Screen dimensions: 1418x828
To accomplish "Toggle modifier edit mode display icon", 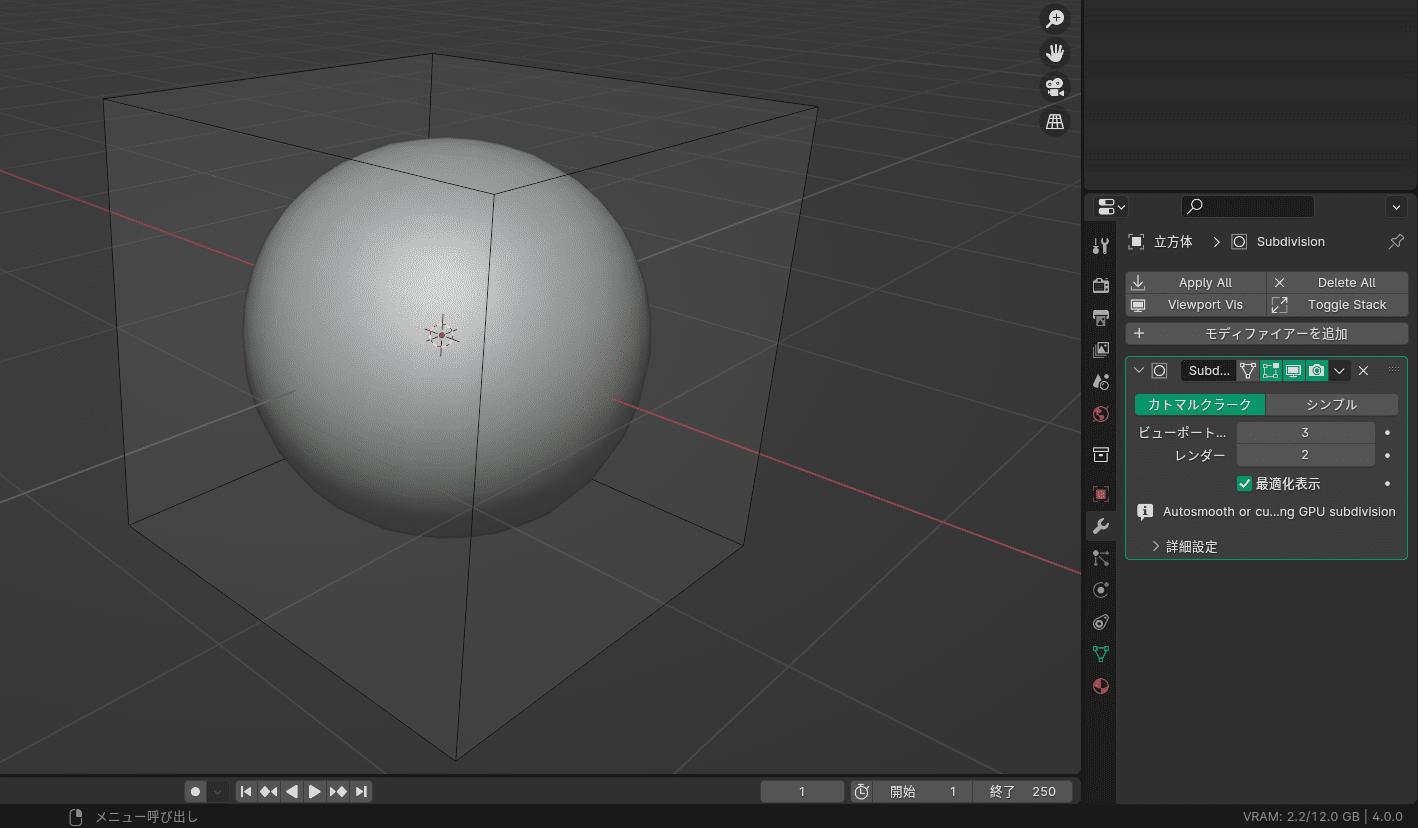I will point(1271,371).
